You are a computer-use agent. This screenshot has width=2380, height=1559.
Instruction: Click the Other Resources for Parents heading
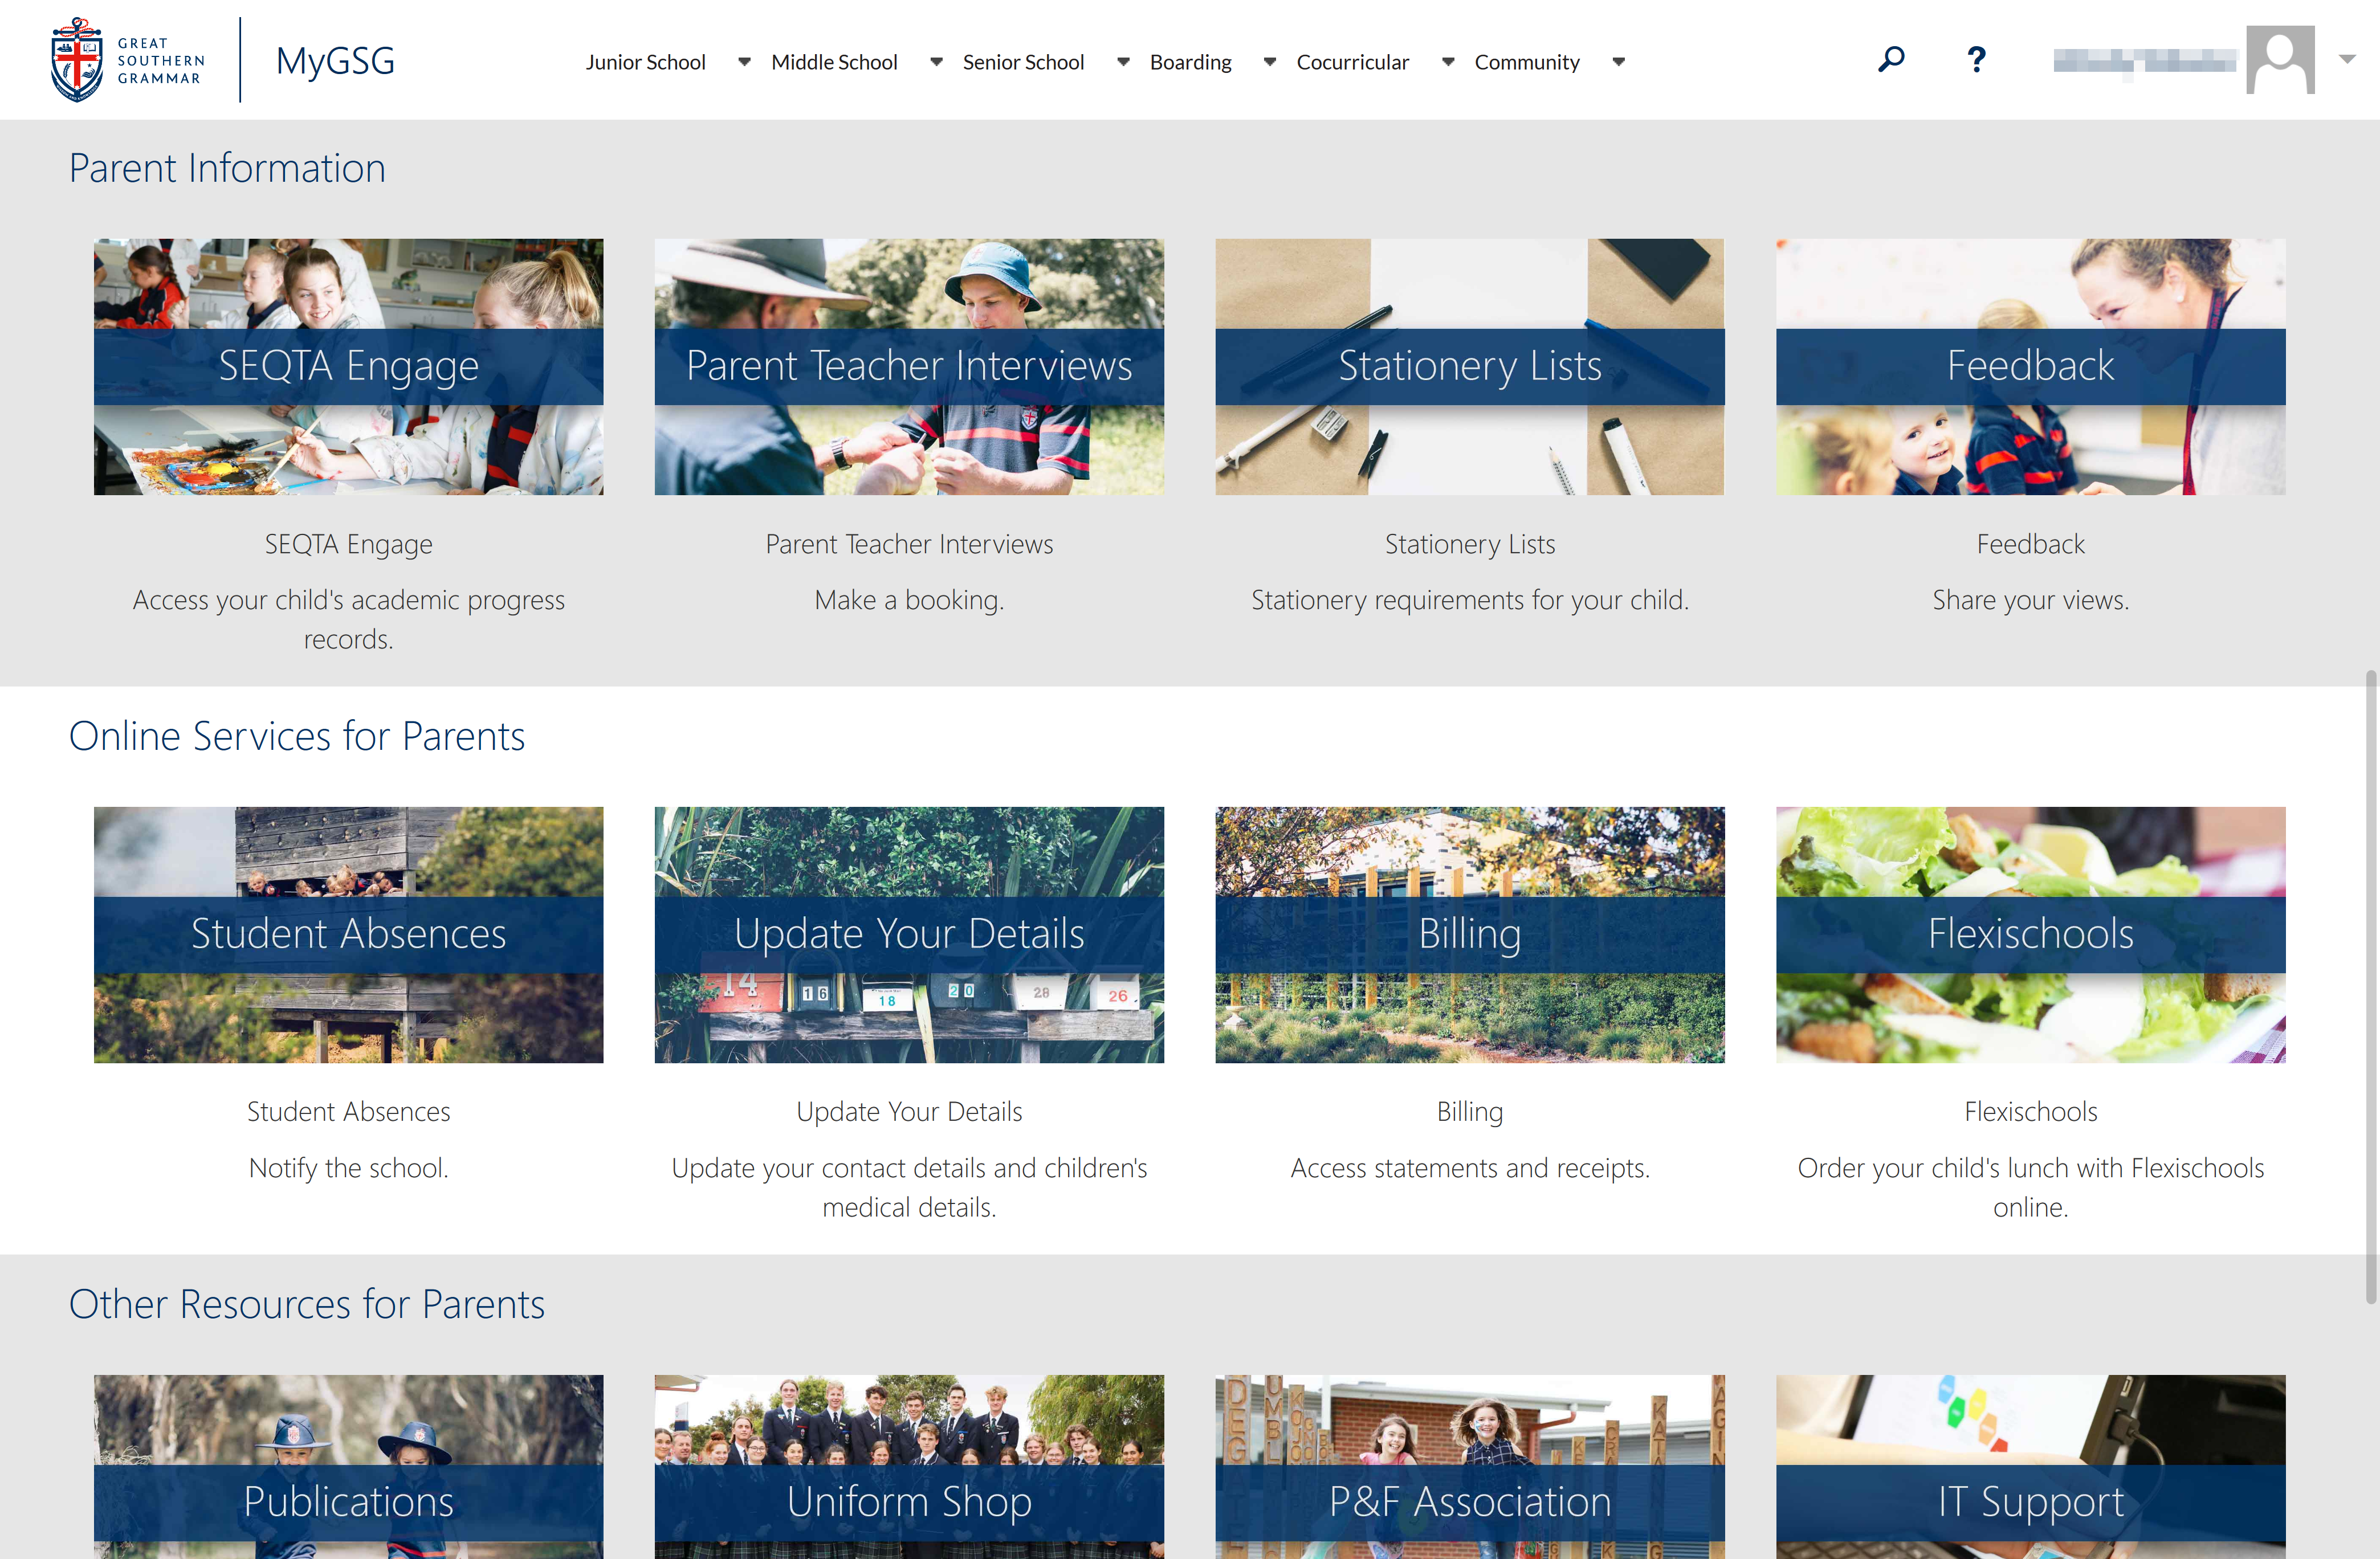pyautogui.click(x=306, y=1304)
